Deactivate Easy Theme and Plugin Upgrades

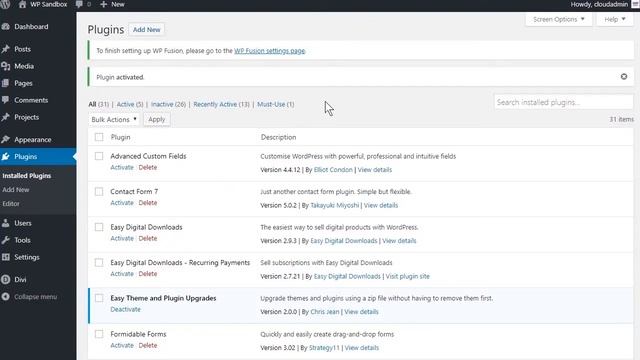click(x=125, y=309)
